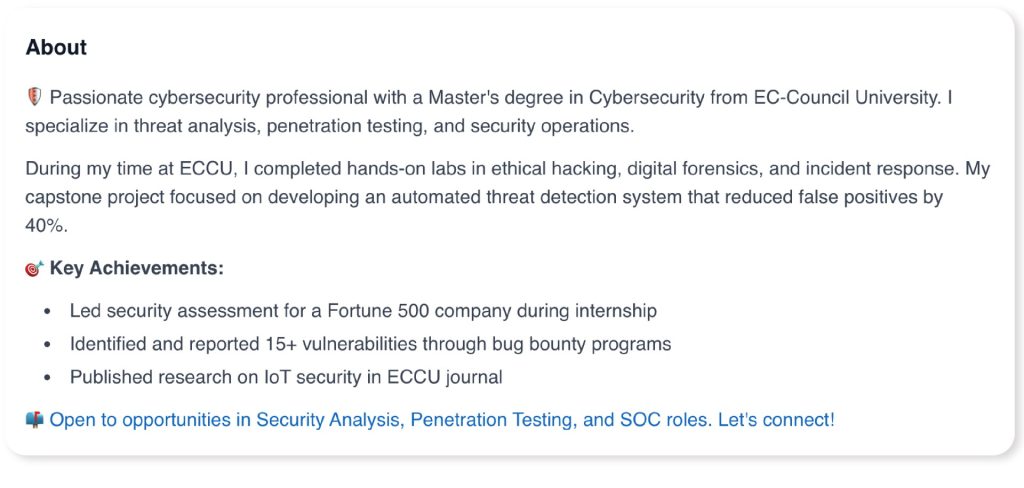Select the Key Achievements heading
Screen dimensions: 1024x488
click(x=137, y=268)
